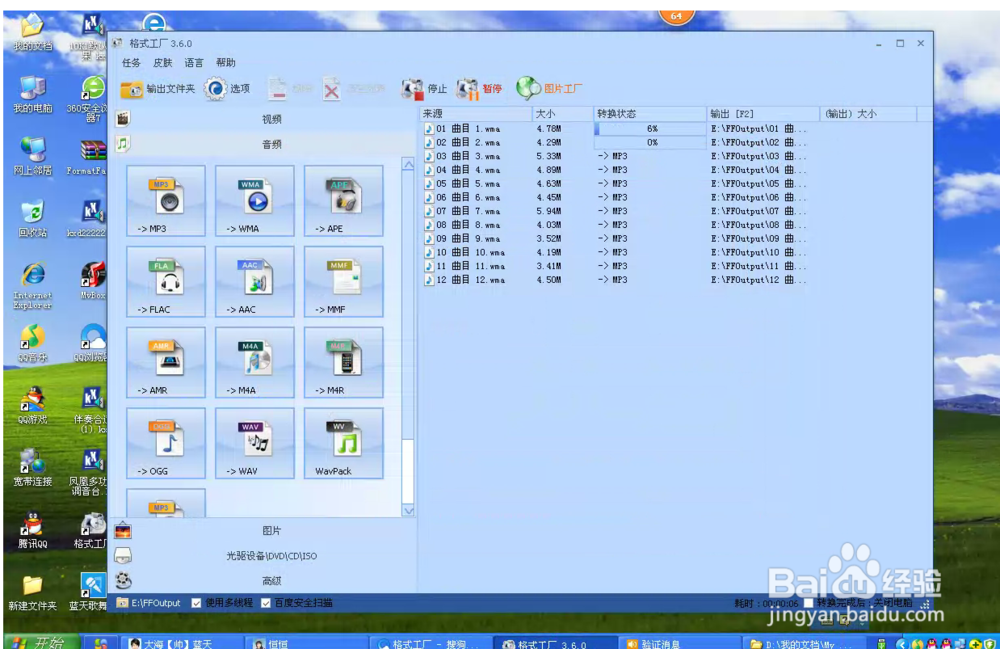Open the 语言 menu

pos(194,62)
